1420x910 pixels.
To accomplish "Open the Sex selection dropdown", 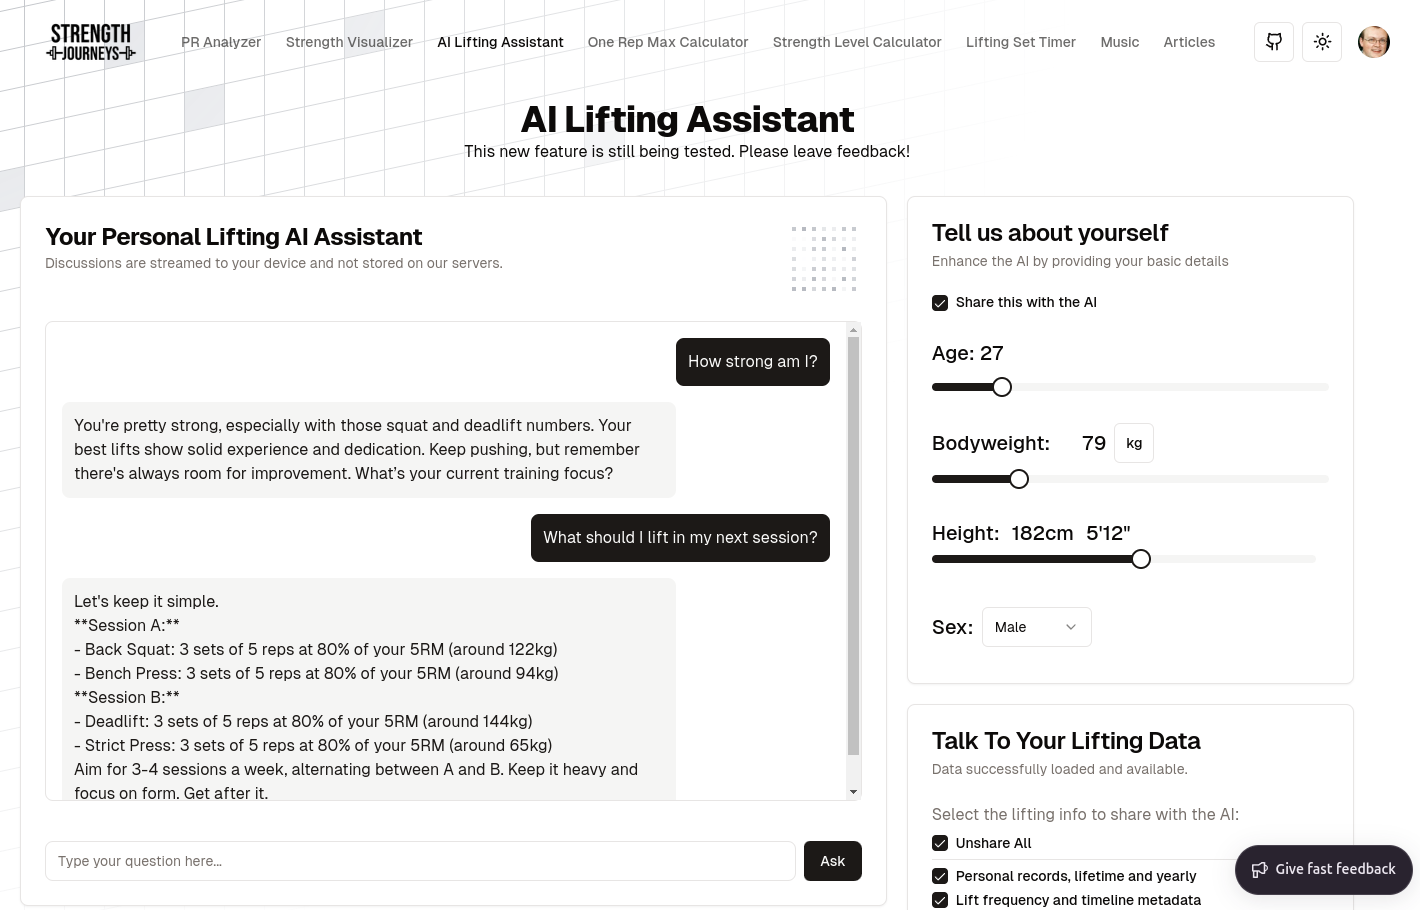I will (x=1036, y=627).
